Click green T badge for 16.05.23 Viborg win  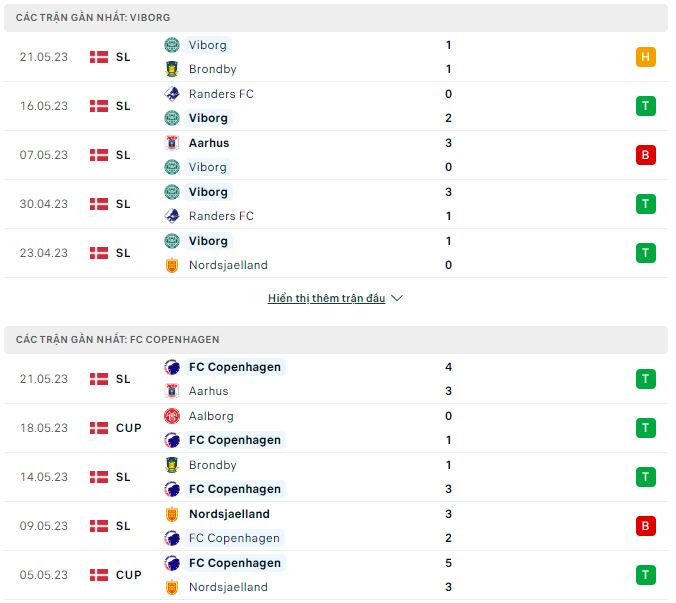point(645,106)
